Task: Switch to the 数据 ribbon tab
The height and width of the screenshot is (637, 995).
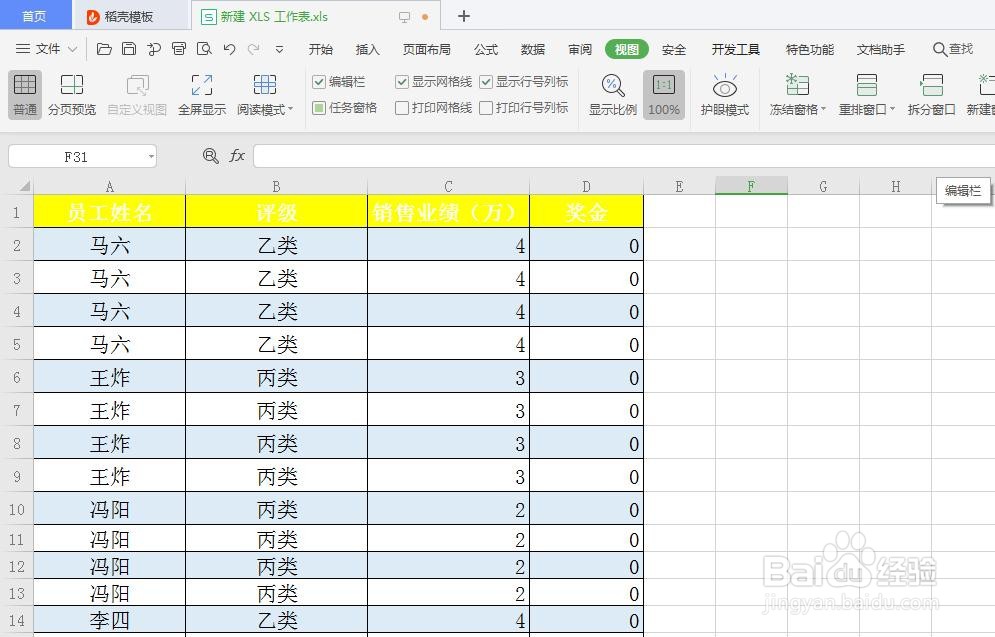Action: tap(533, 48)
